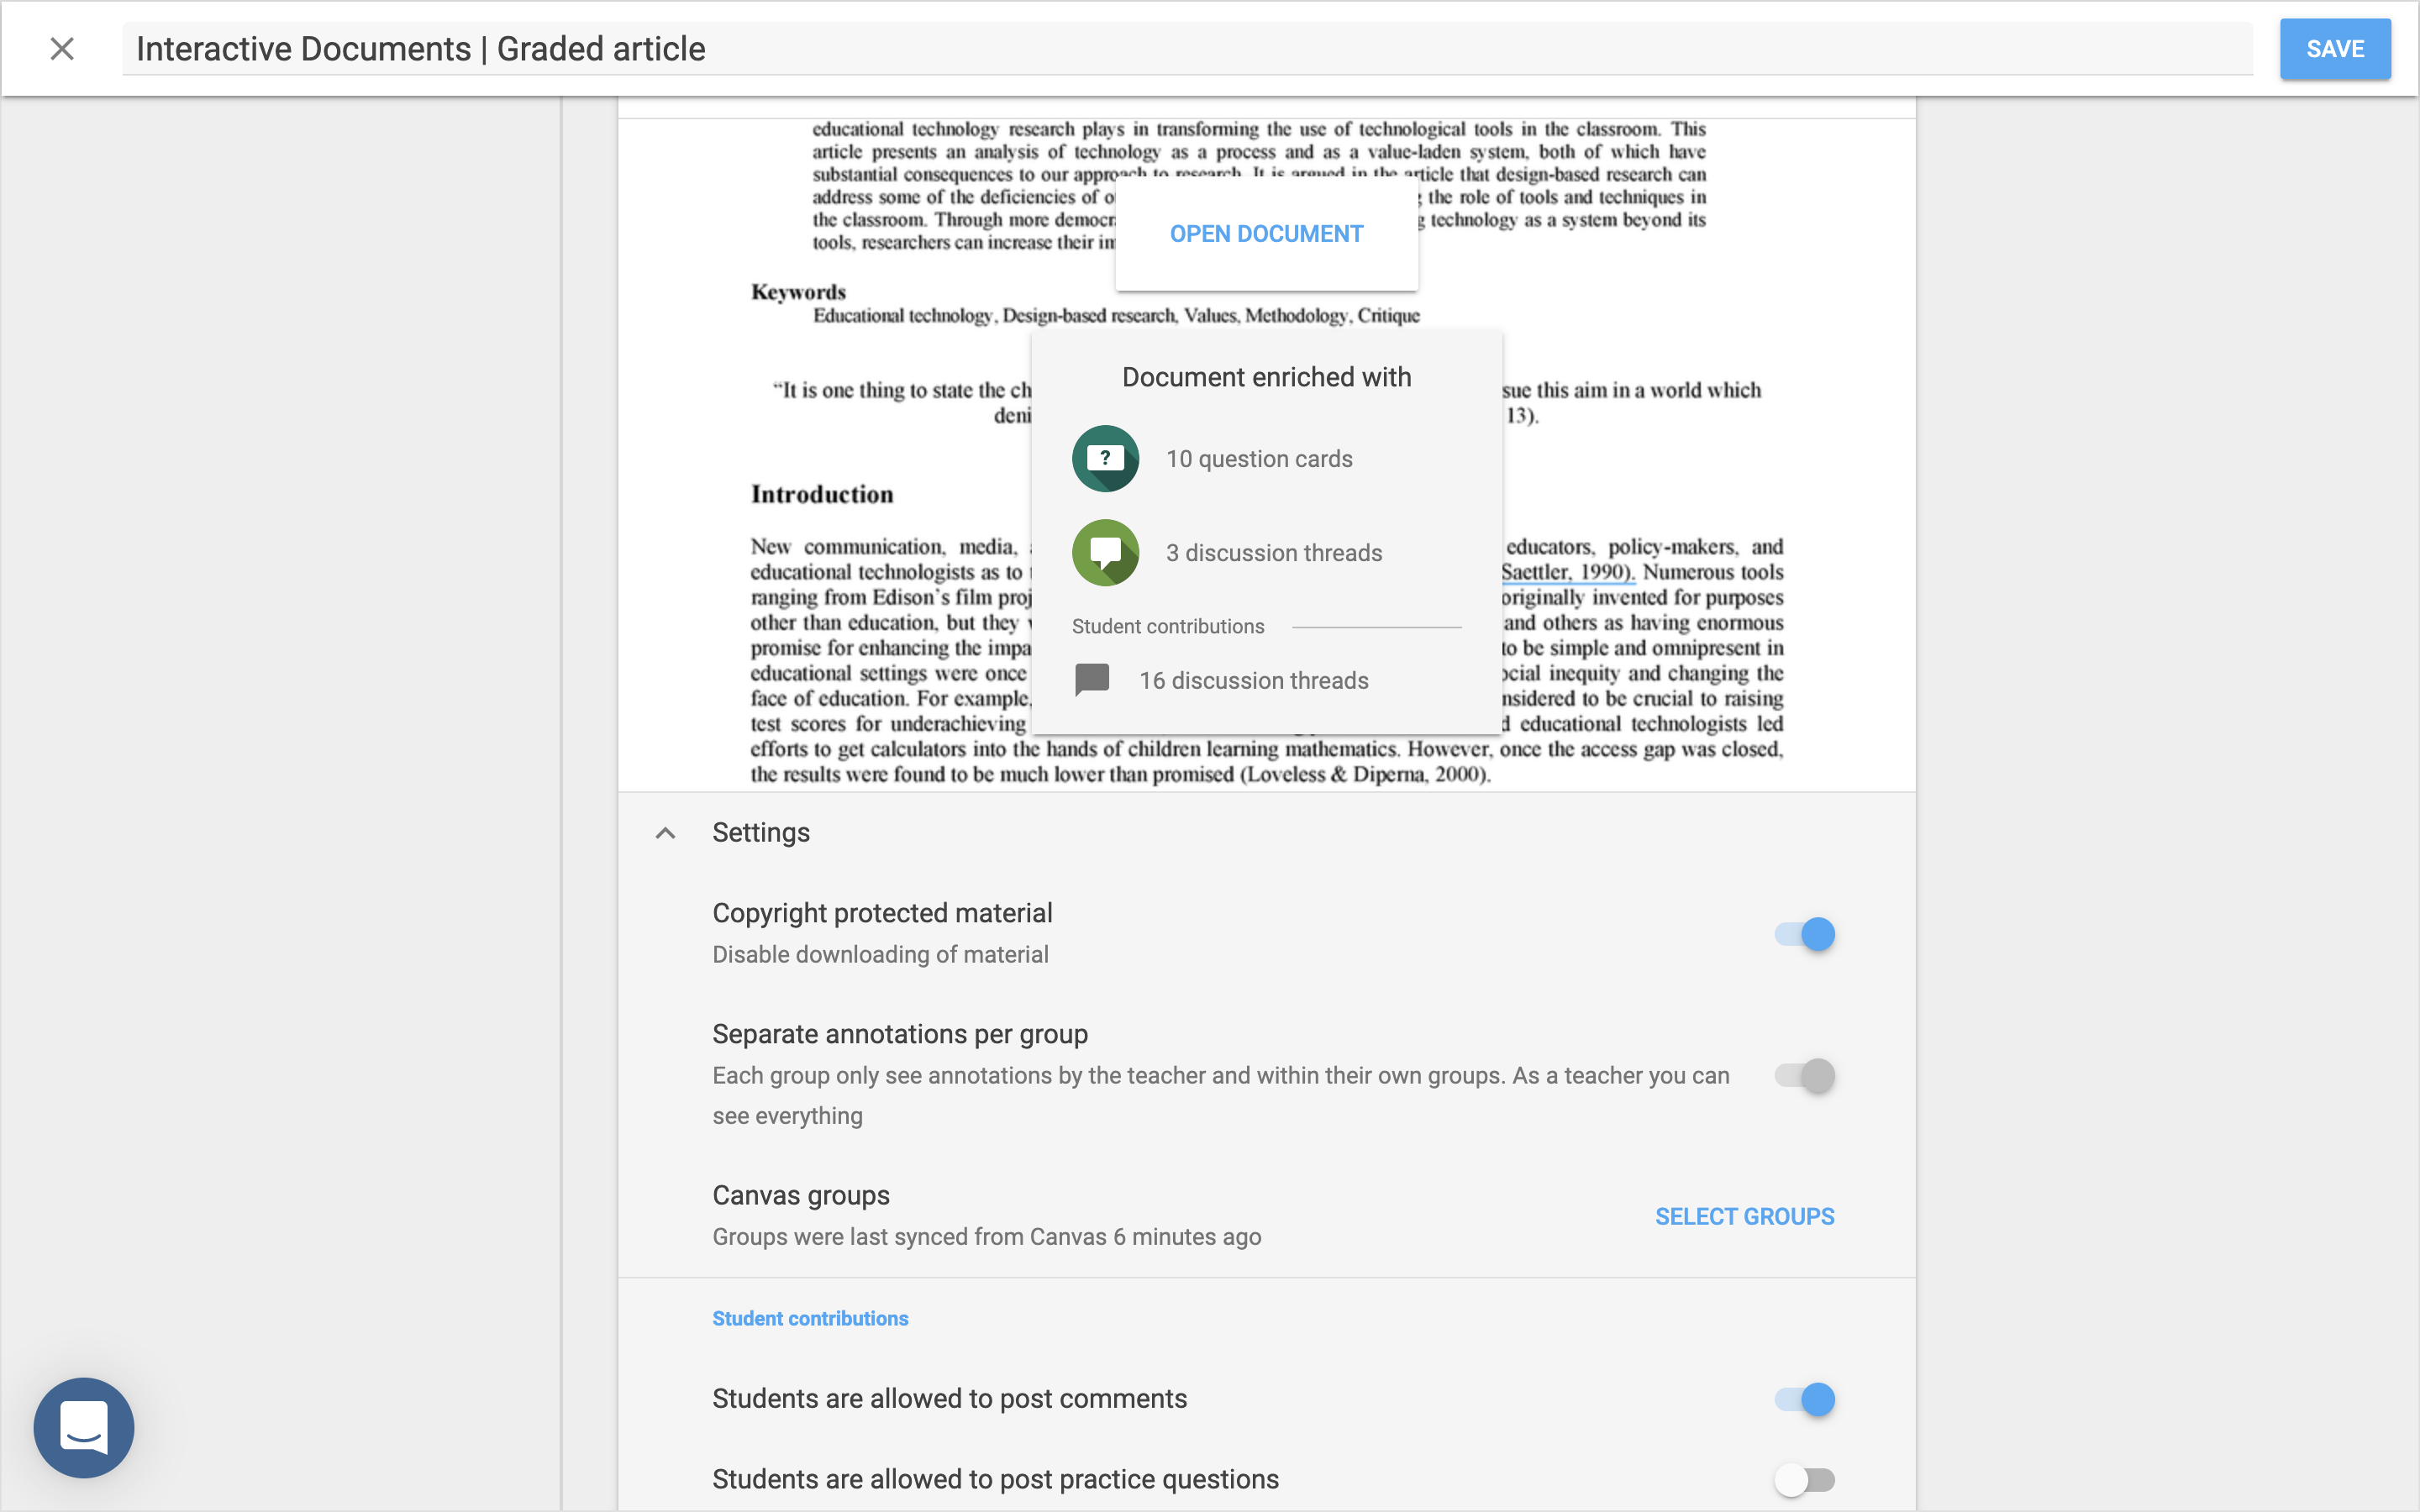Viewport: 2420px width, 1512px height.
Task: Enable students posting practice questions
Action: [1805, 1479]
